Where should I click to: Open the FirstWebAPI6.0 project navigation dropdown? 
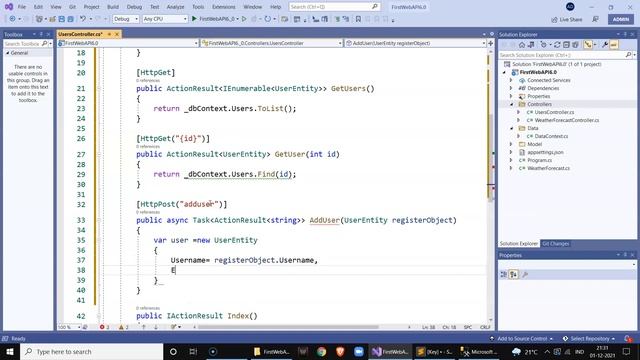coord(128,43)
